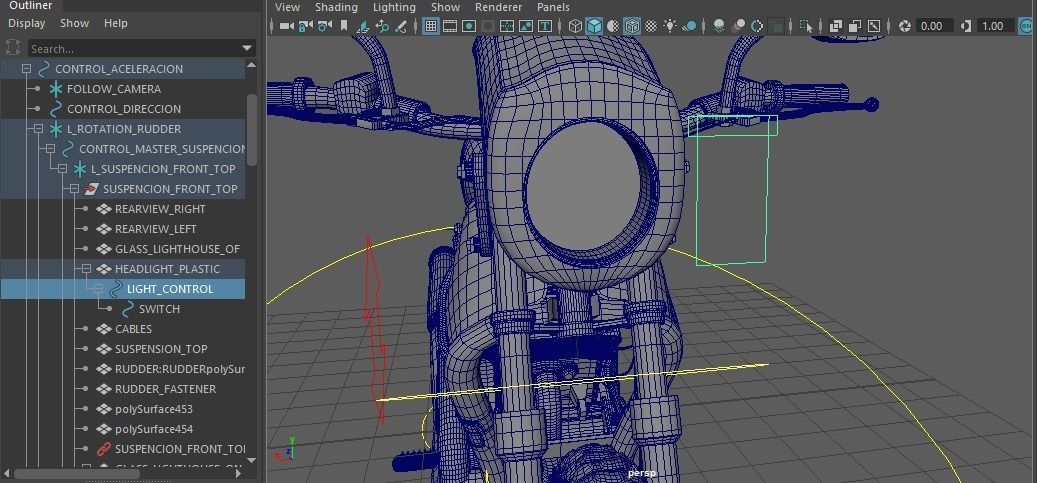Click the Exposure value field 0.00
Viewport: 1037px width, 483px height.
934,26
